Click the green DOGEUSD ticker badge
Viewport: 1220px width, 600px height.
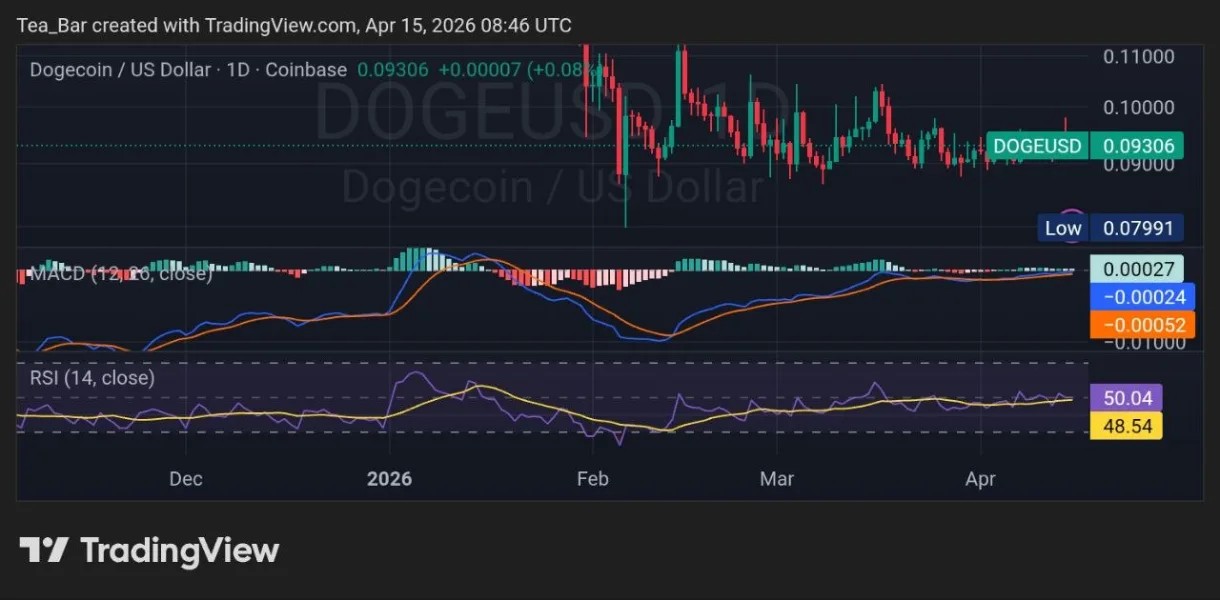tap(1037, 145)
